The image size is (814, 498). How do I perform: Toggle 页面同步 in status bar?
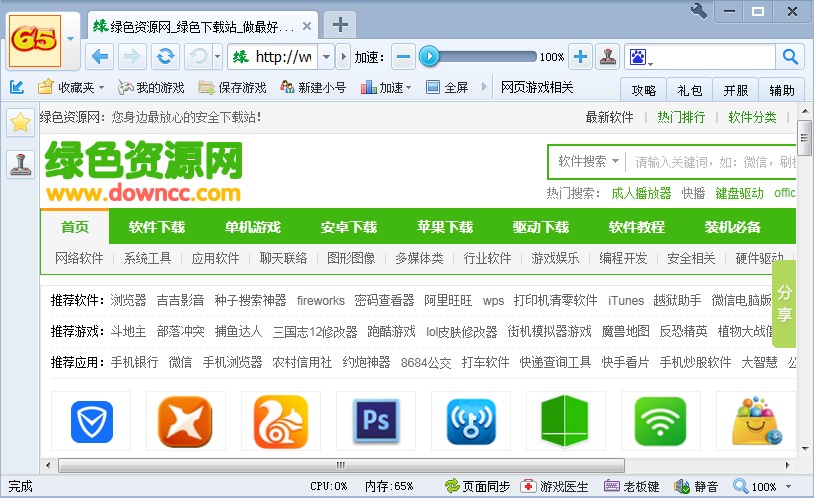[478, 486]
